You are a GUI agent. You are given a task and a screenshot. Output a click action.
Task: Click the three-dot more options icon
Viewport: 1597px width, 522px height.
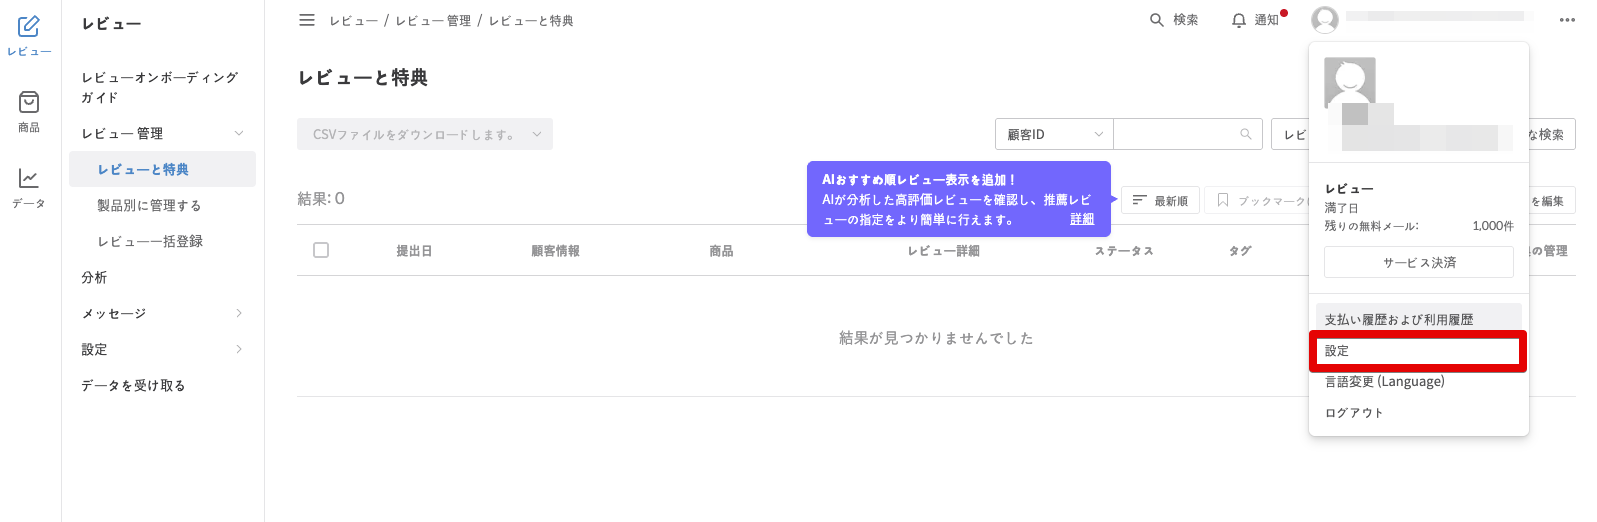(x=1567, y=20)
